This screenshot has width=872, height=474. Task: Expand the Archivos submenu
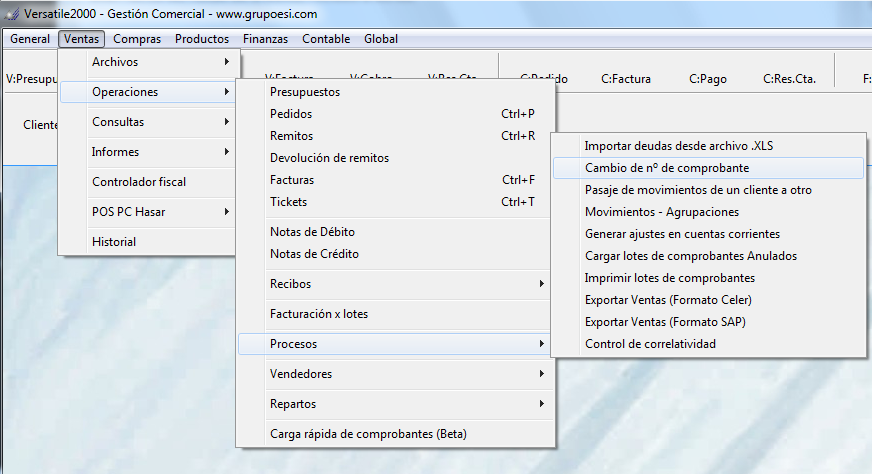tap(150, 62)
